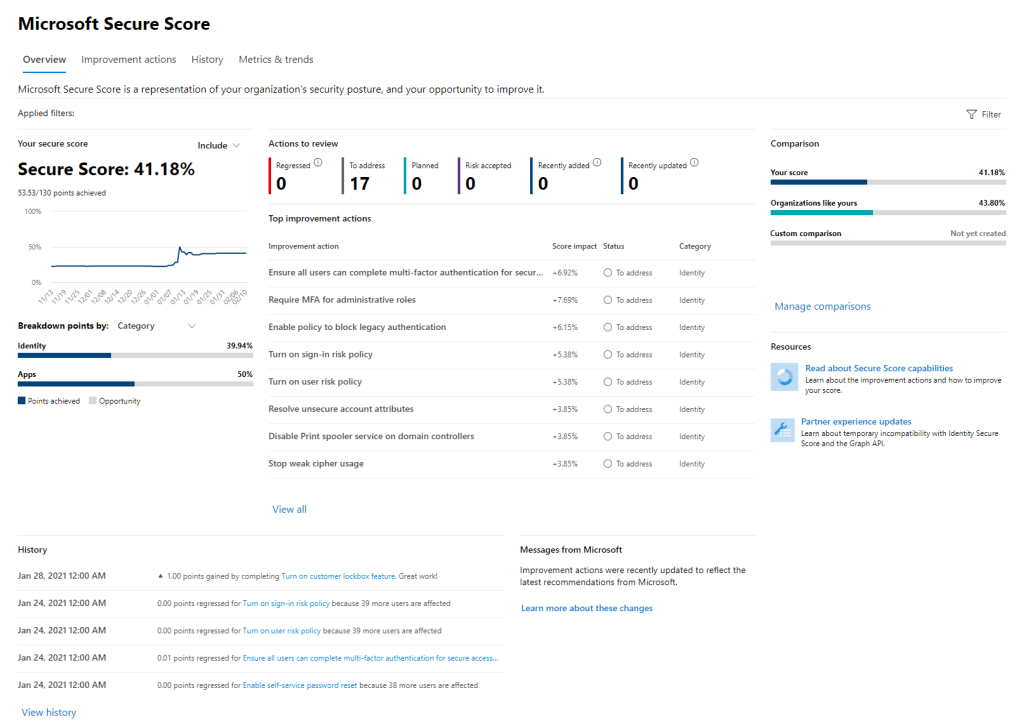Click the Identity points progress bar

pos(135,355)
